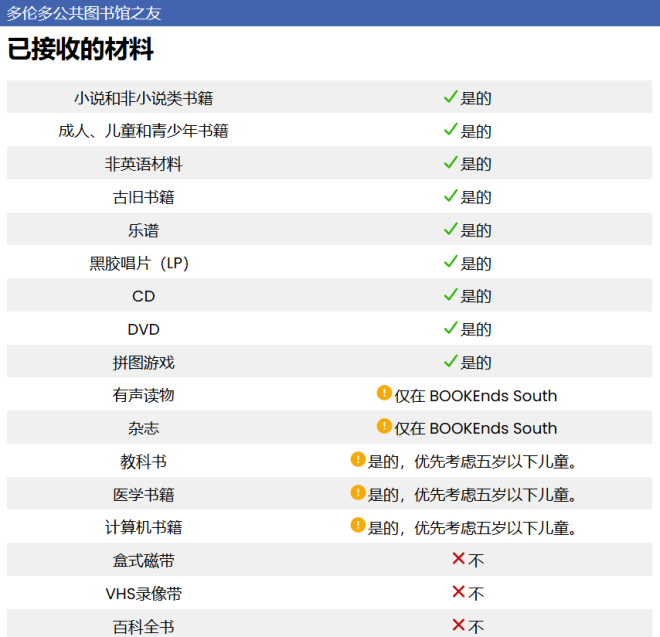
Task: Click the red X icon for 盒式磁带
Action: coord(458,559)
